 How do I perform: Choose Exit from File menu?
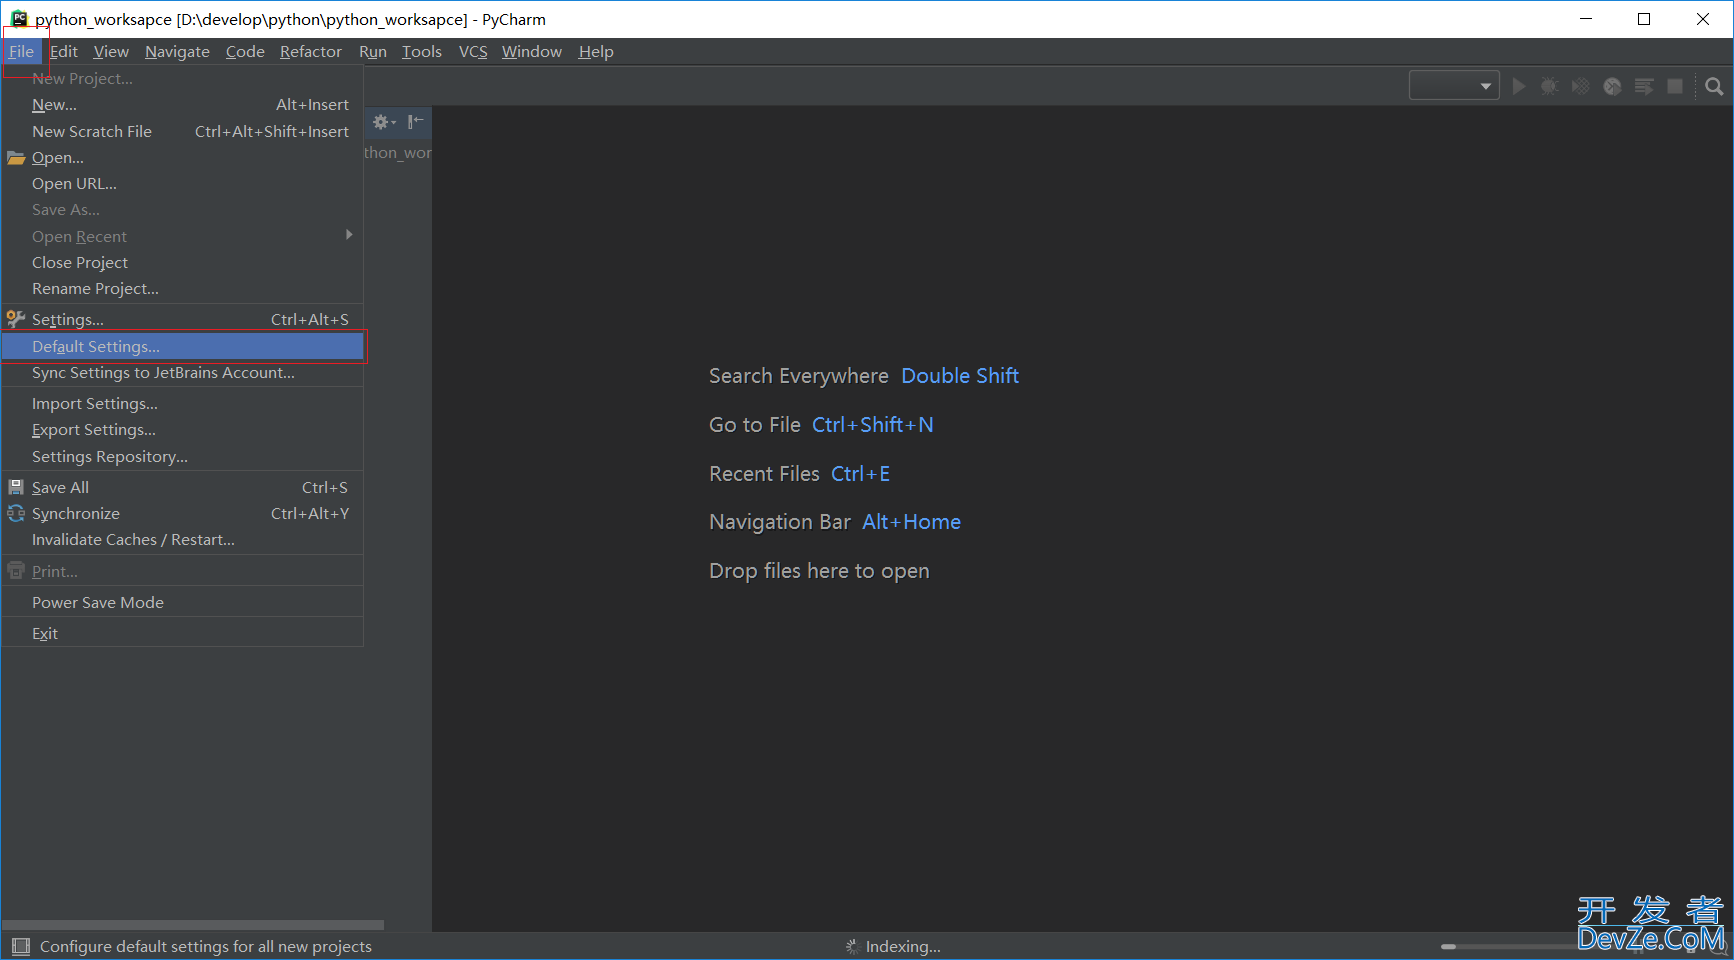click(x=183, y=633)
